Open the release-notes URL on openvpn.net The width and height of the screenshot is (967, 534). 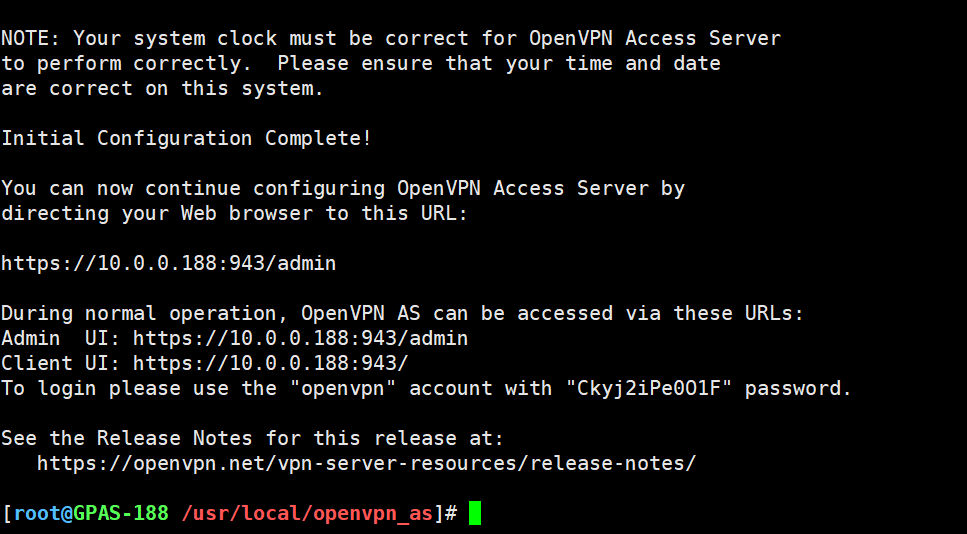coord(366,463)
